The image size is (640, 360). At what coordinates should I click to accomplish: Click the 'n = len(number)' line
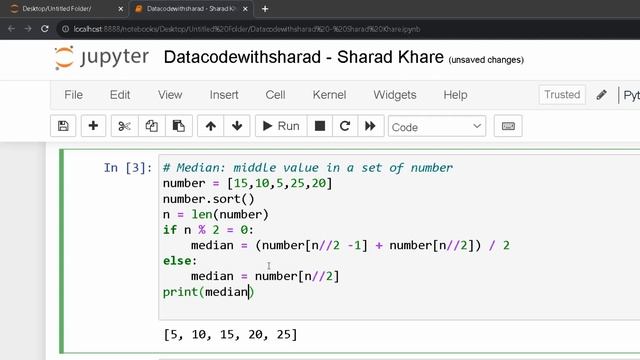point(216,214)
